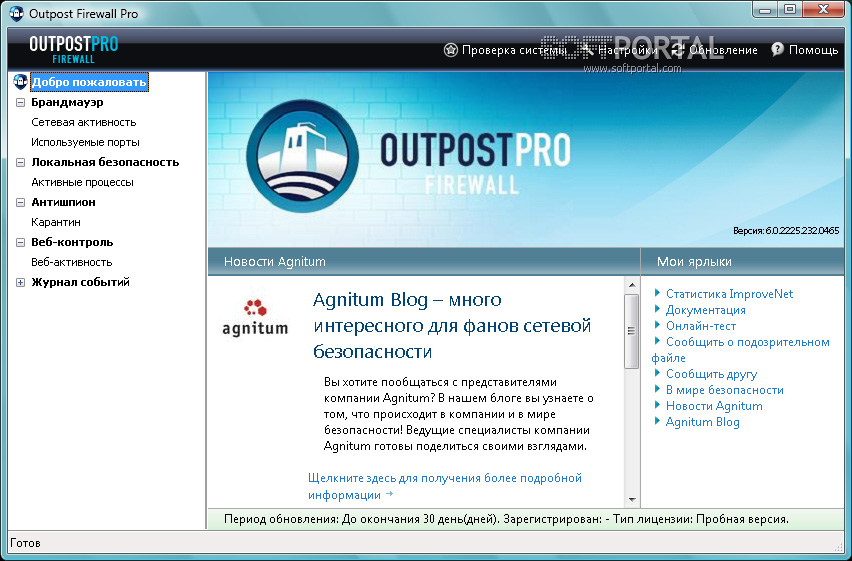Click the arrow bullet beside Документация
Viewport: 852px width, 561px height.
coord(657,309)
